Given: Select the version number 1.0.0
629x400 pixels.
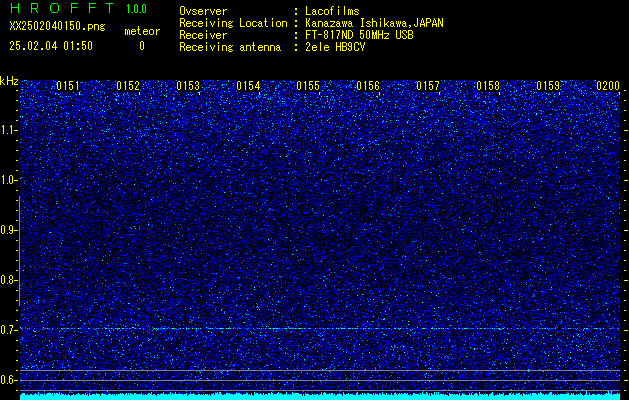Looking at the screenshot, I should (x=136, y=9).
